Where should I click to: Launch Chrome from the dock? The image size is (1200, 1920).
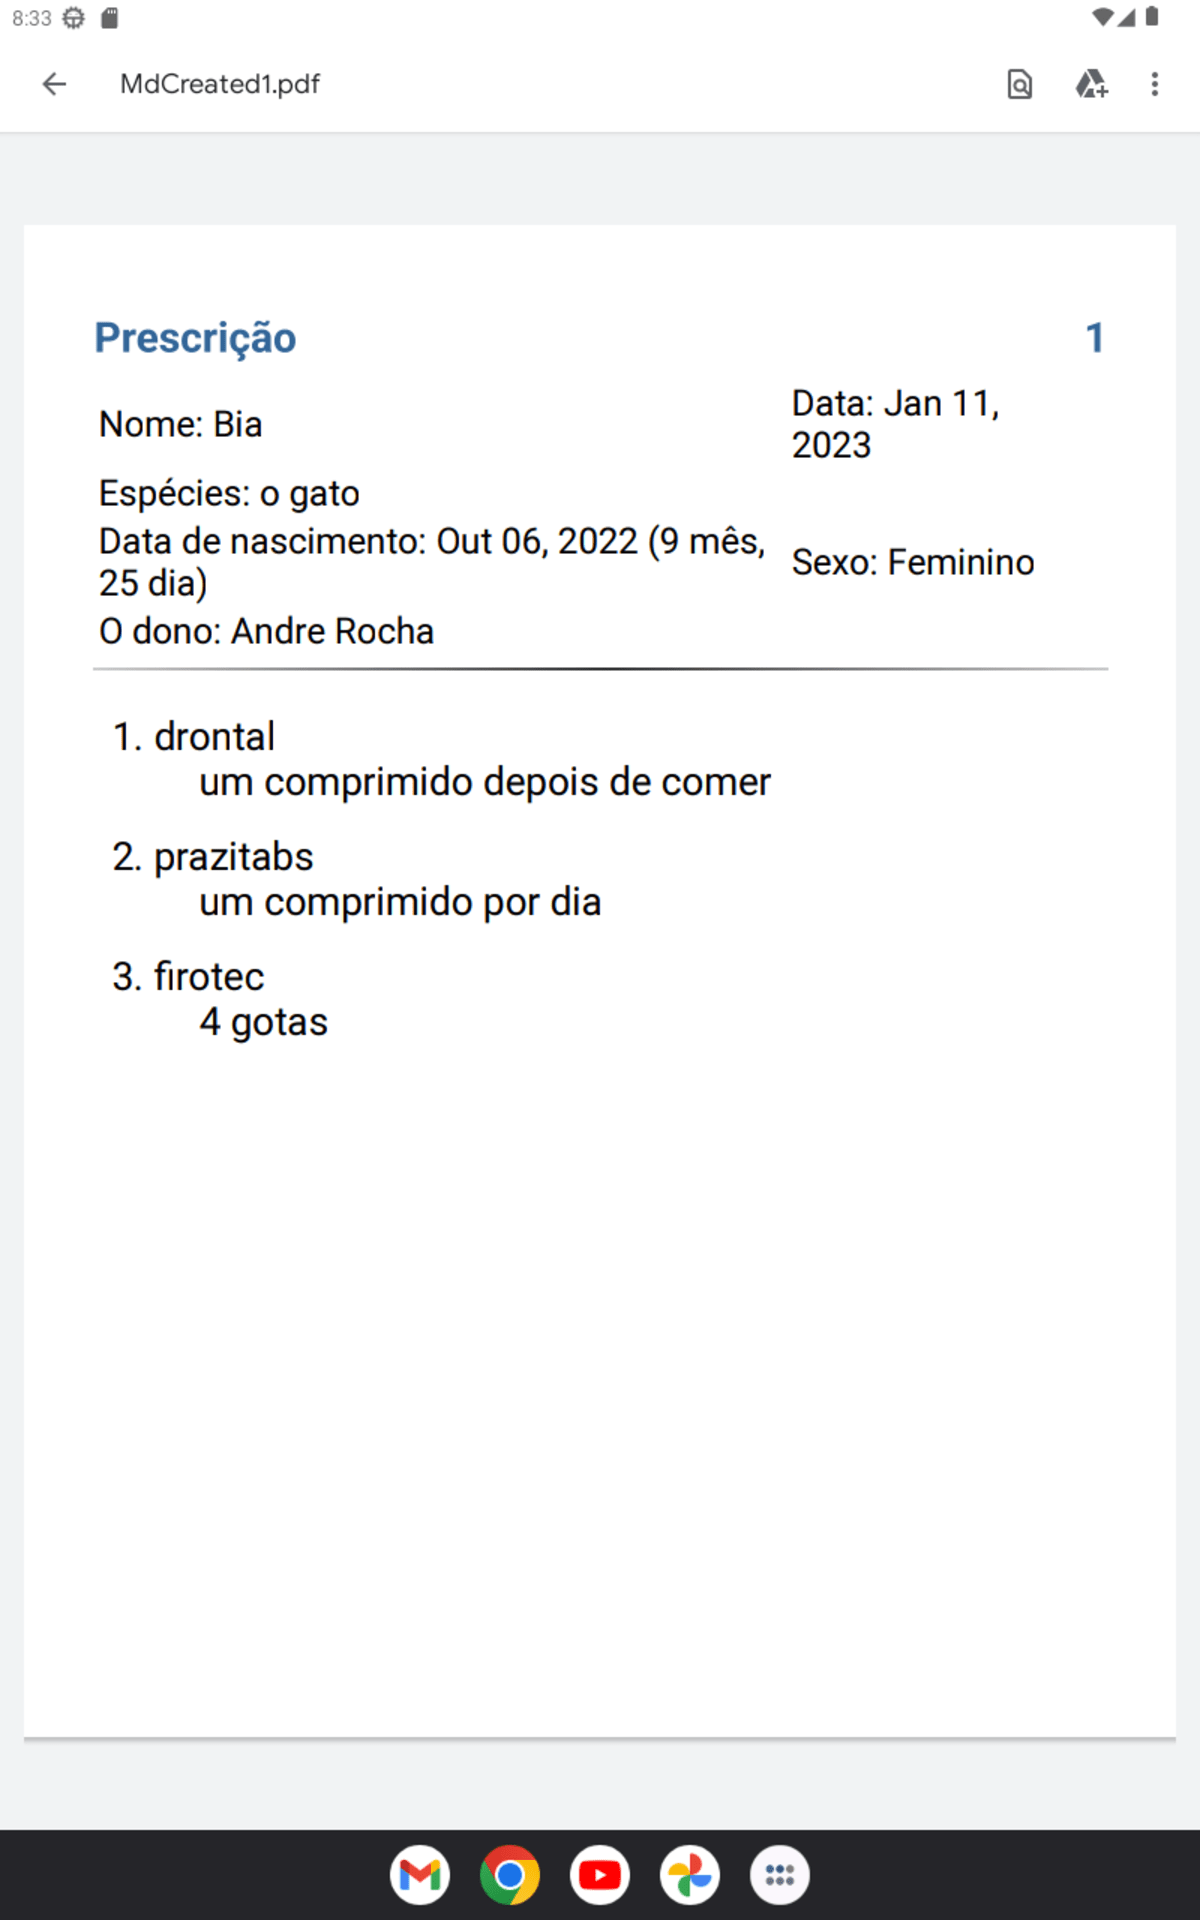click(x=510, y=1875)
